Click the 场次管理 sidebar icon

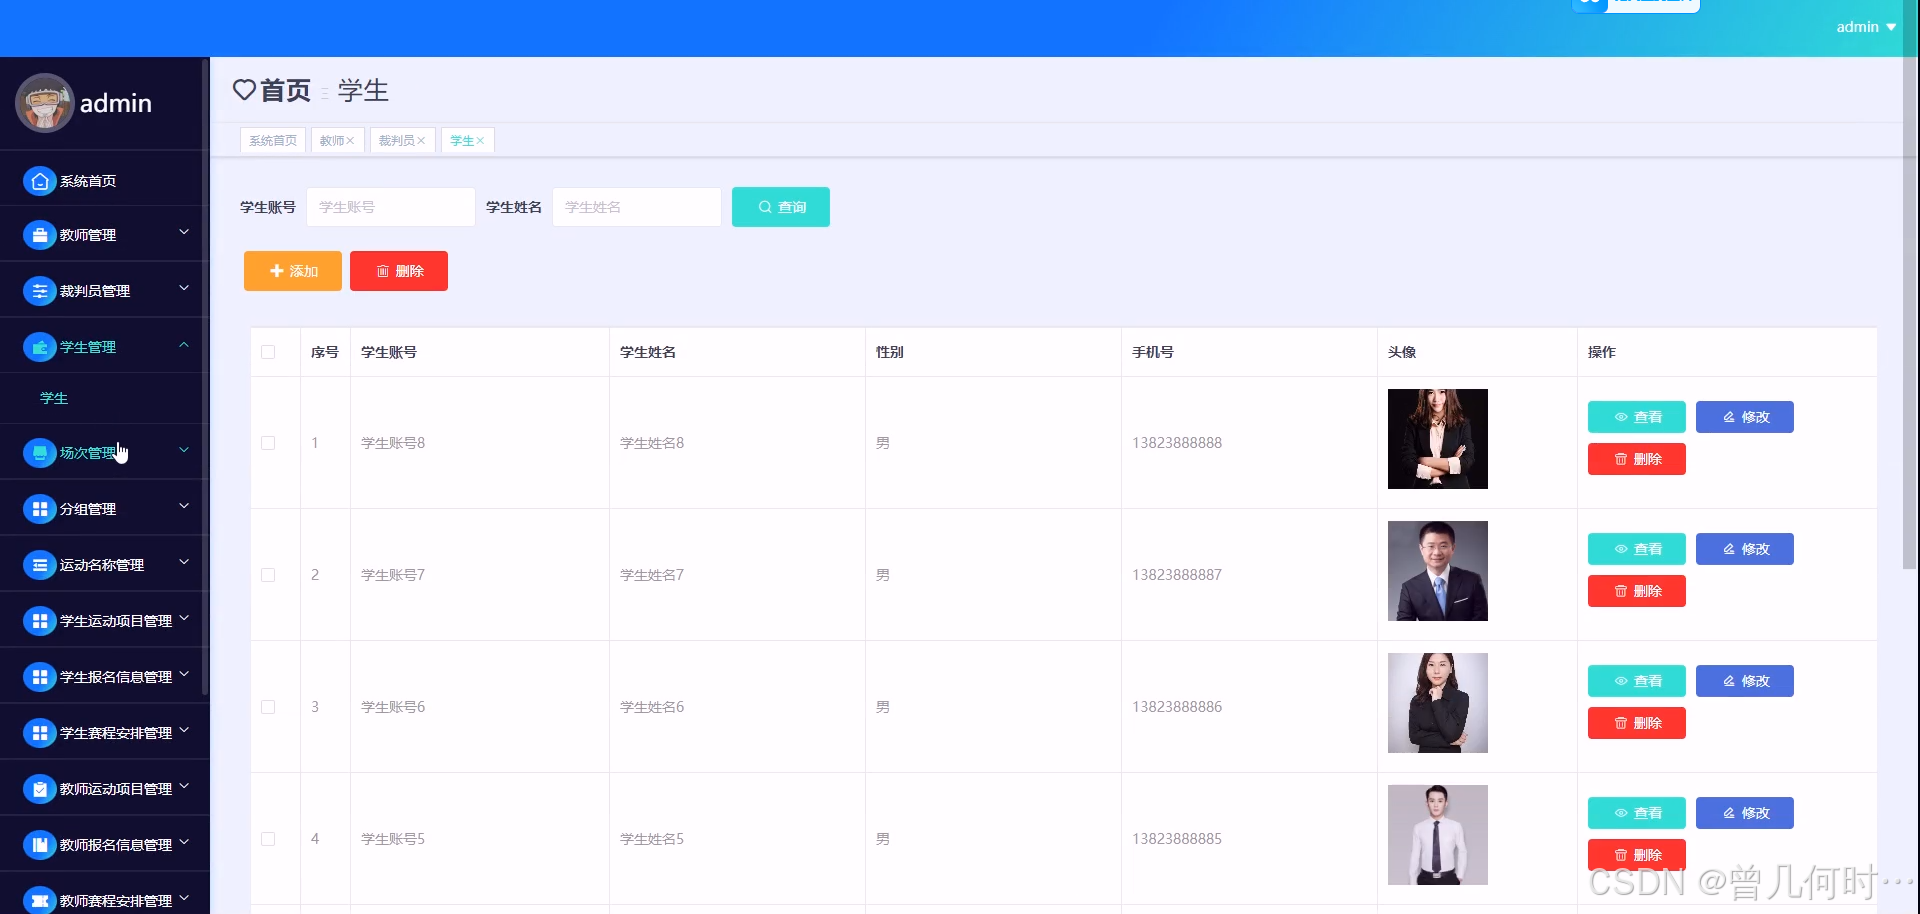pos(39,453)
